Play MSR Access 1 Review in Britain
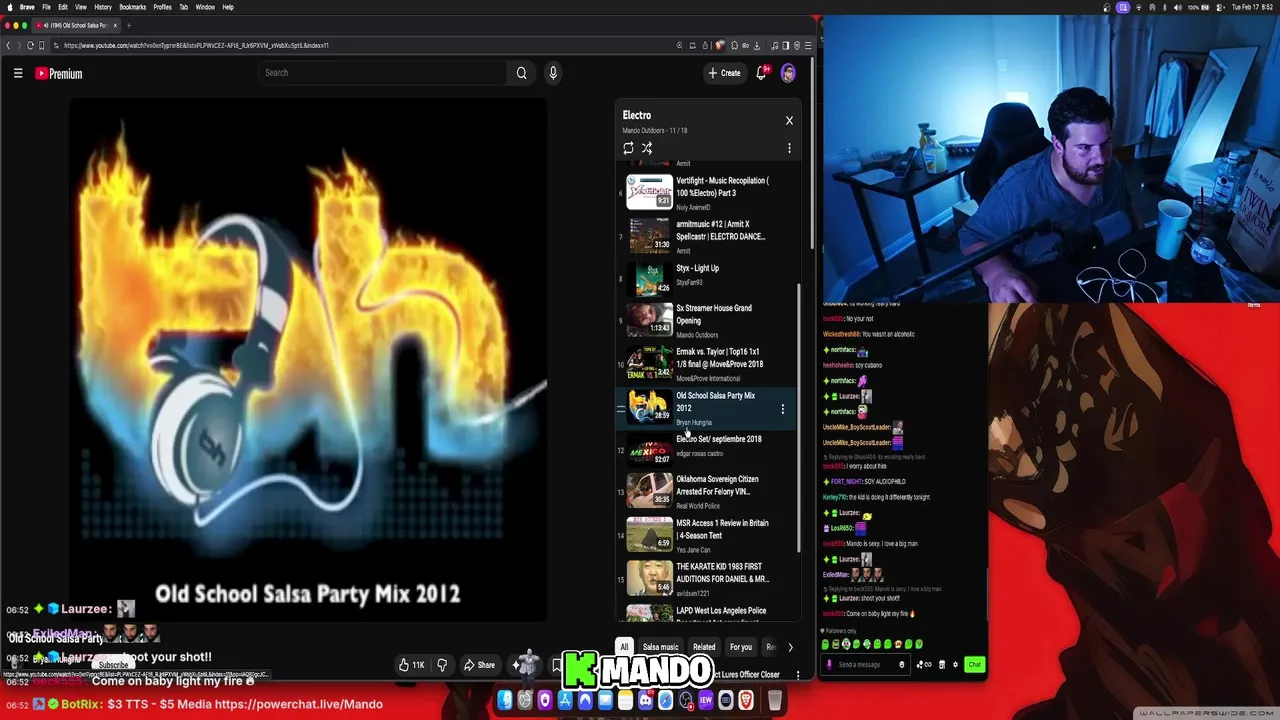 pos(707,535)
